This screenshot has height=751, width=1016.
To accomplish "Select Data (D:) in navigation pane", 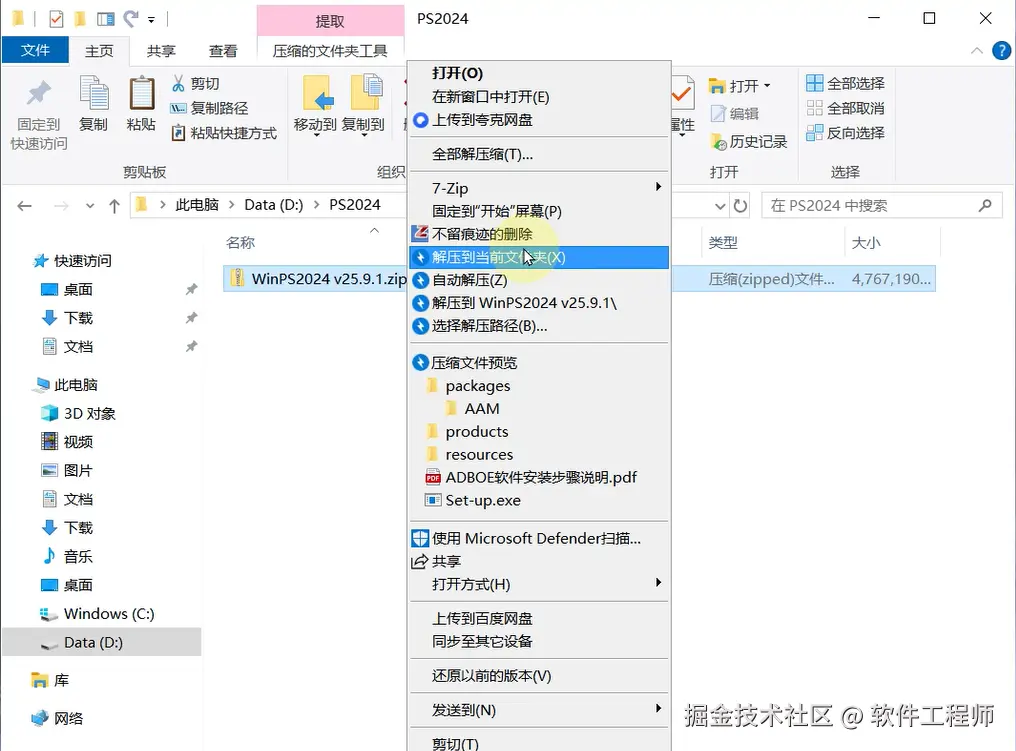I will (x=102, y=642).
